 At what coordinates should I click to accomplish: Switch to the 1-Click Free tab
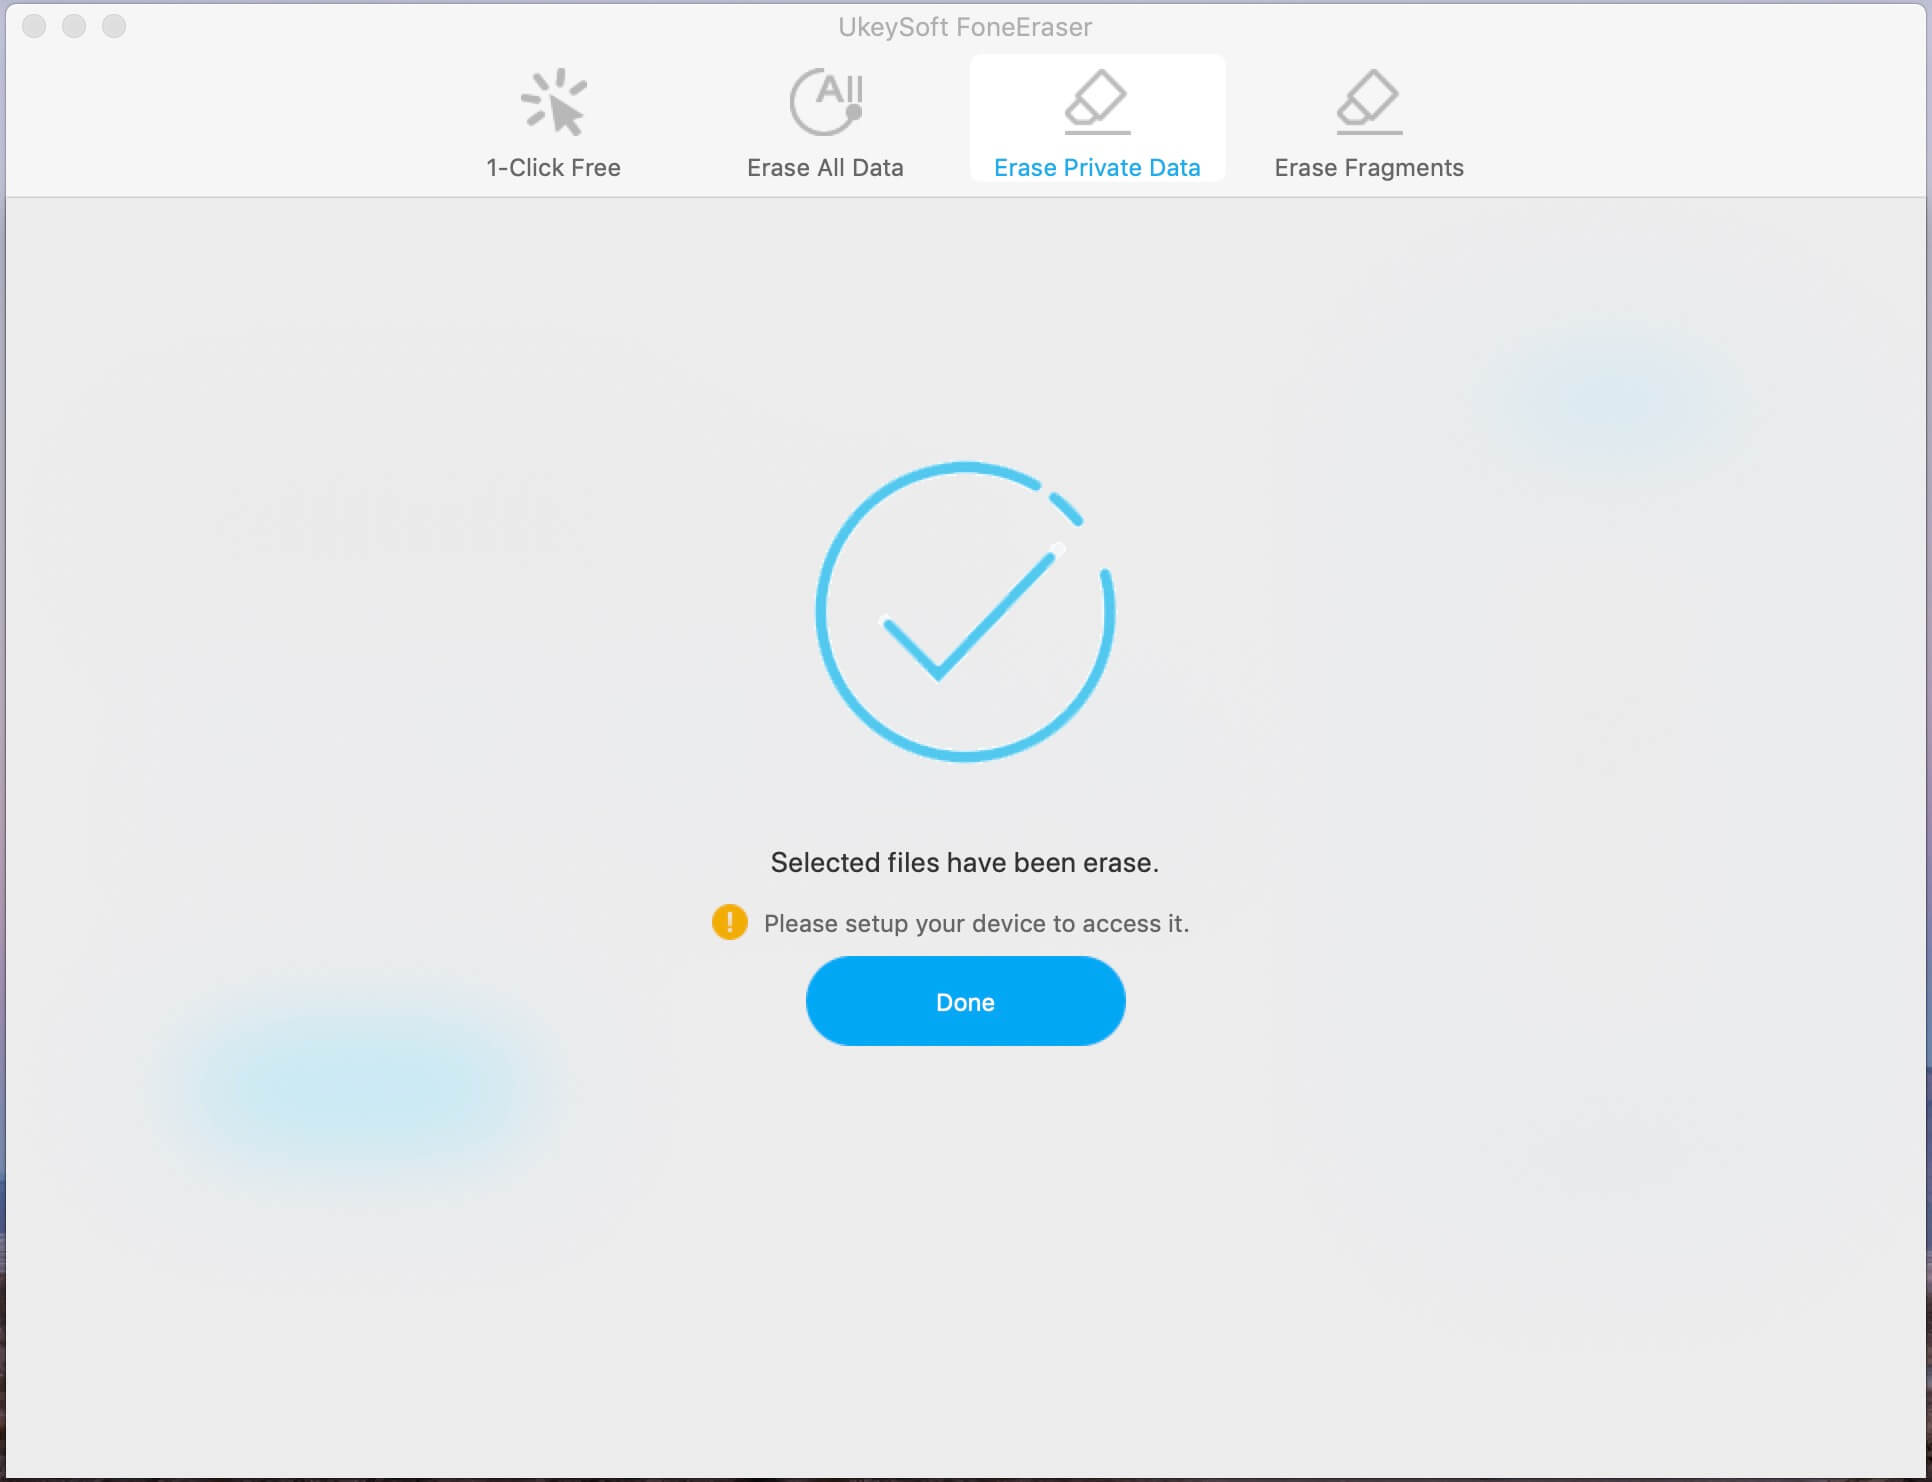pyautogui.click(x=553, y=123)
